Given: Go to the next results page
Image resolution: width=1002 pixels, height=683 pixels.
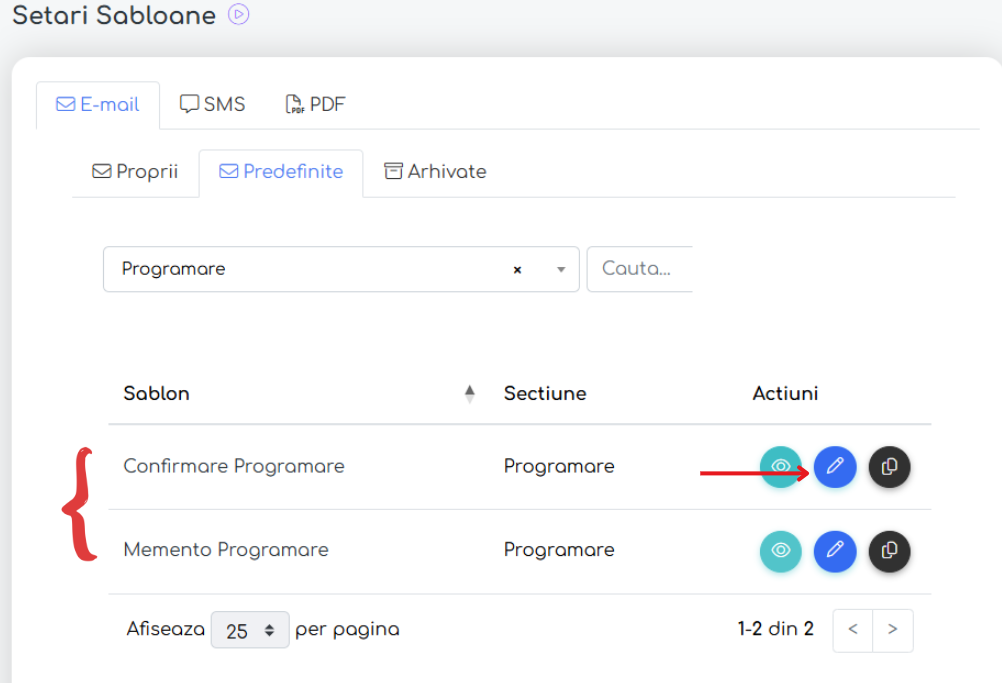Looking at the screenshot, I should (893, 630).
